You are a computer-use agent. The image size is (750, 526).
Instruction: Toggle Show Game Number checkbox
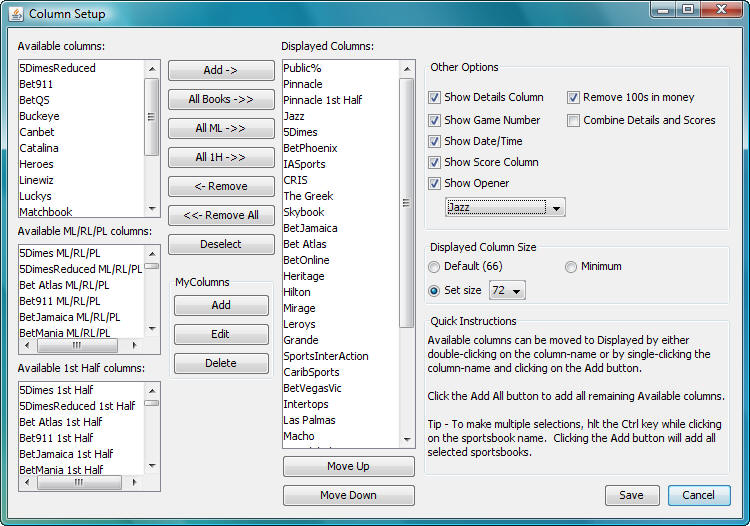pyautogui.click(x=434, y=120)
